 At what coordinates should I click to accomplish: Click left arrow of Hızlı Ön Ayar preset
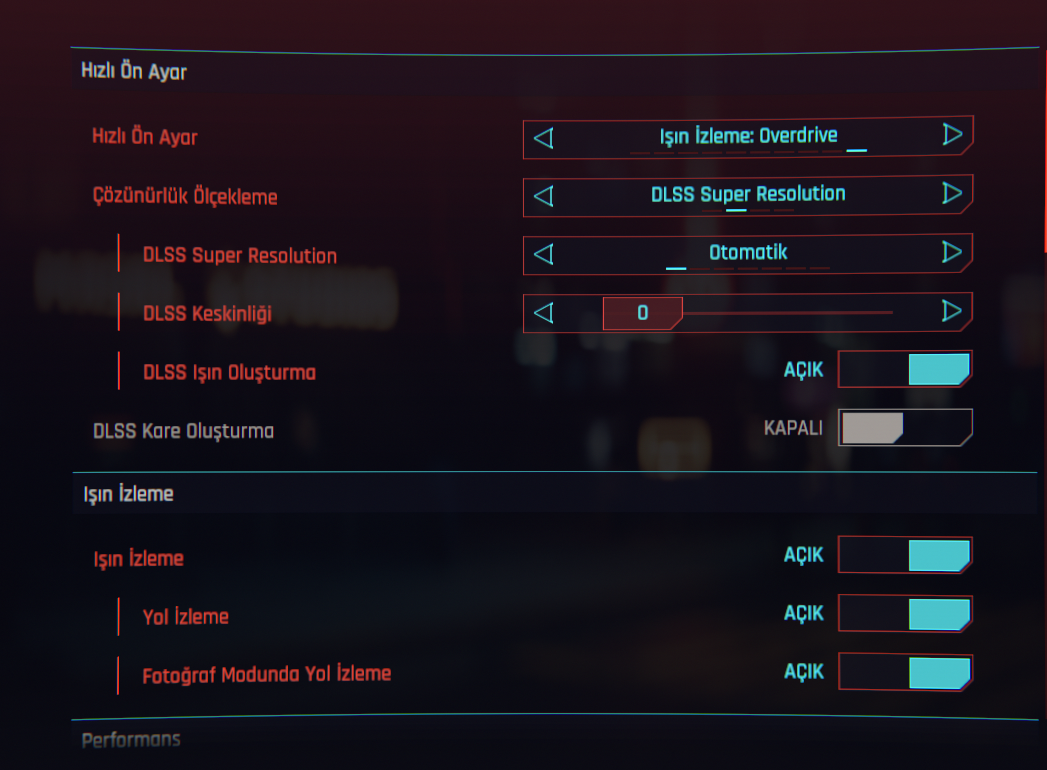pyautogui.click(x=544, y=137)
